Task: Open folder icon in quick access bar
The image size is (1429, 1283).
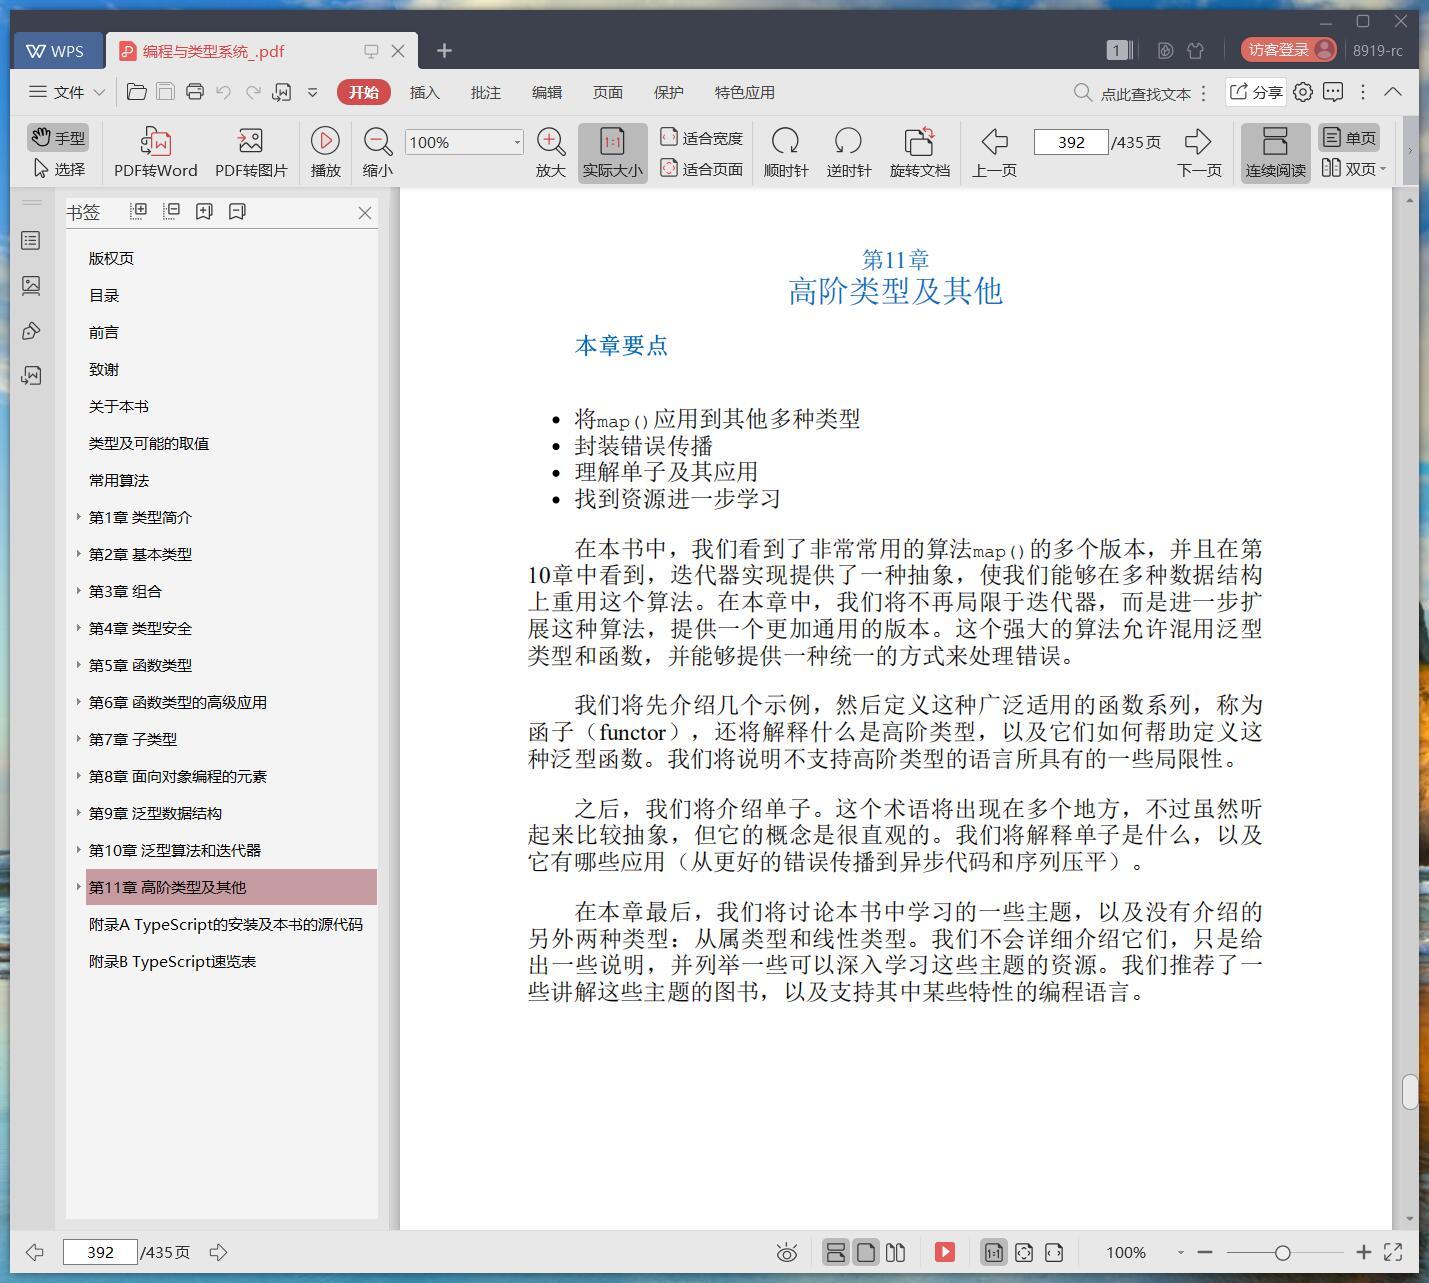Action: pos(137,92)
